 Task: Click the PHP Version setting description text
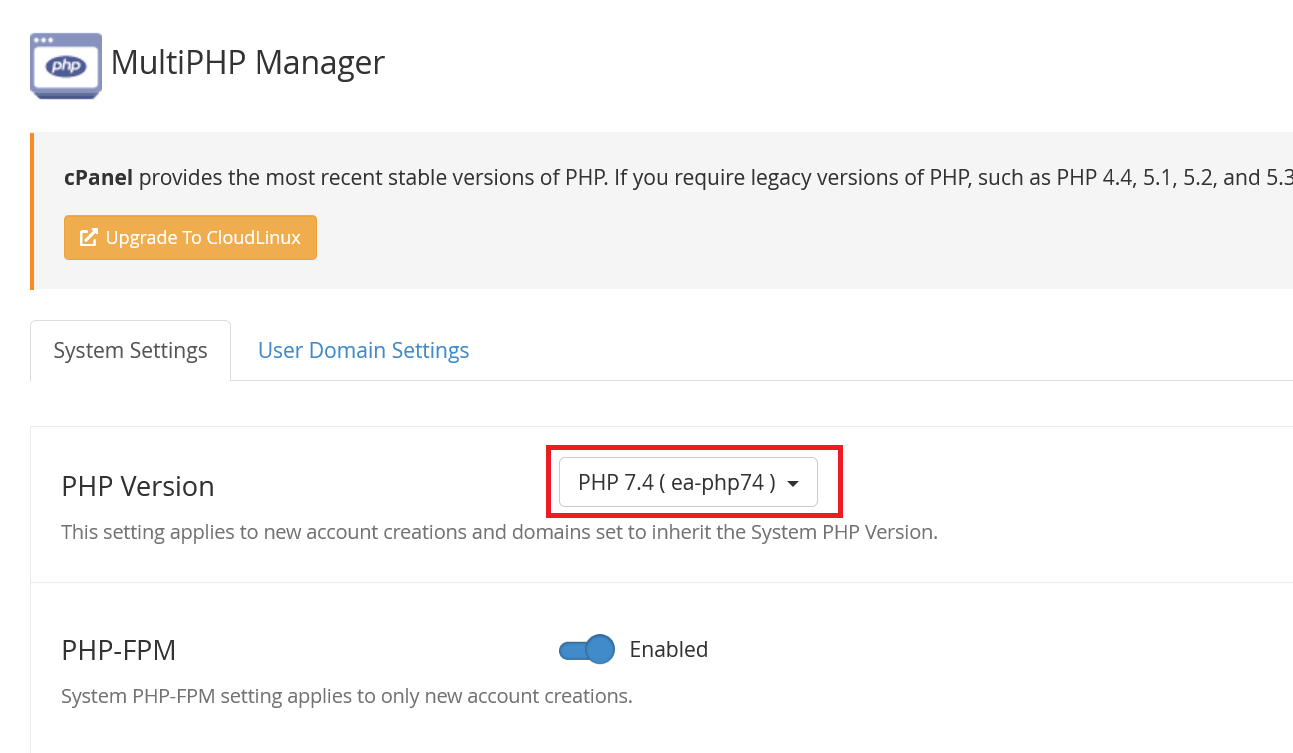point(500,532)
